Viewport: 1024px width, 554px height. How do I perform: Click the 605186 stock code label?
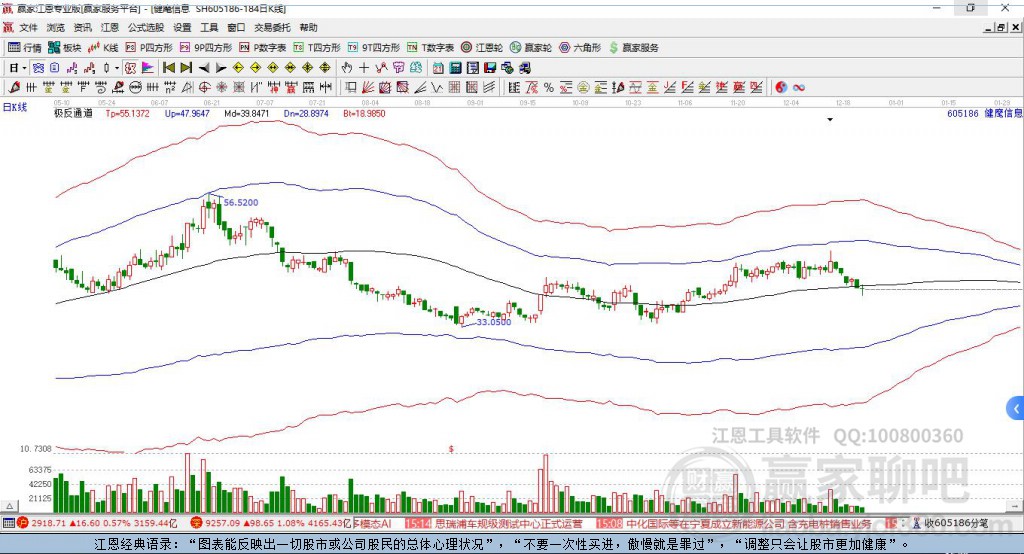tap(963, 113)
